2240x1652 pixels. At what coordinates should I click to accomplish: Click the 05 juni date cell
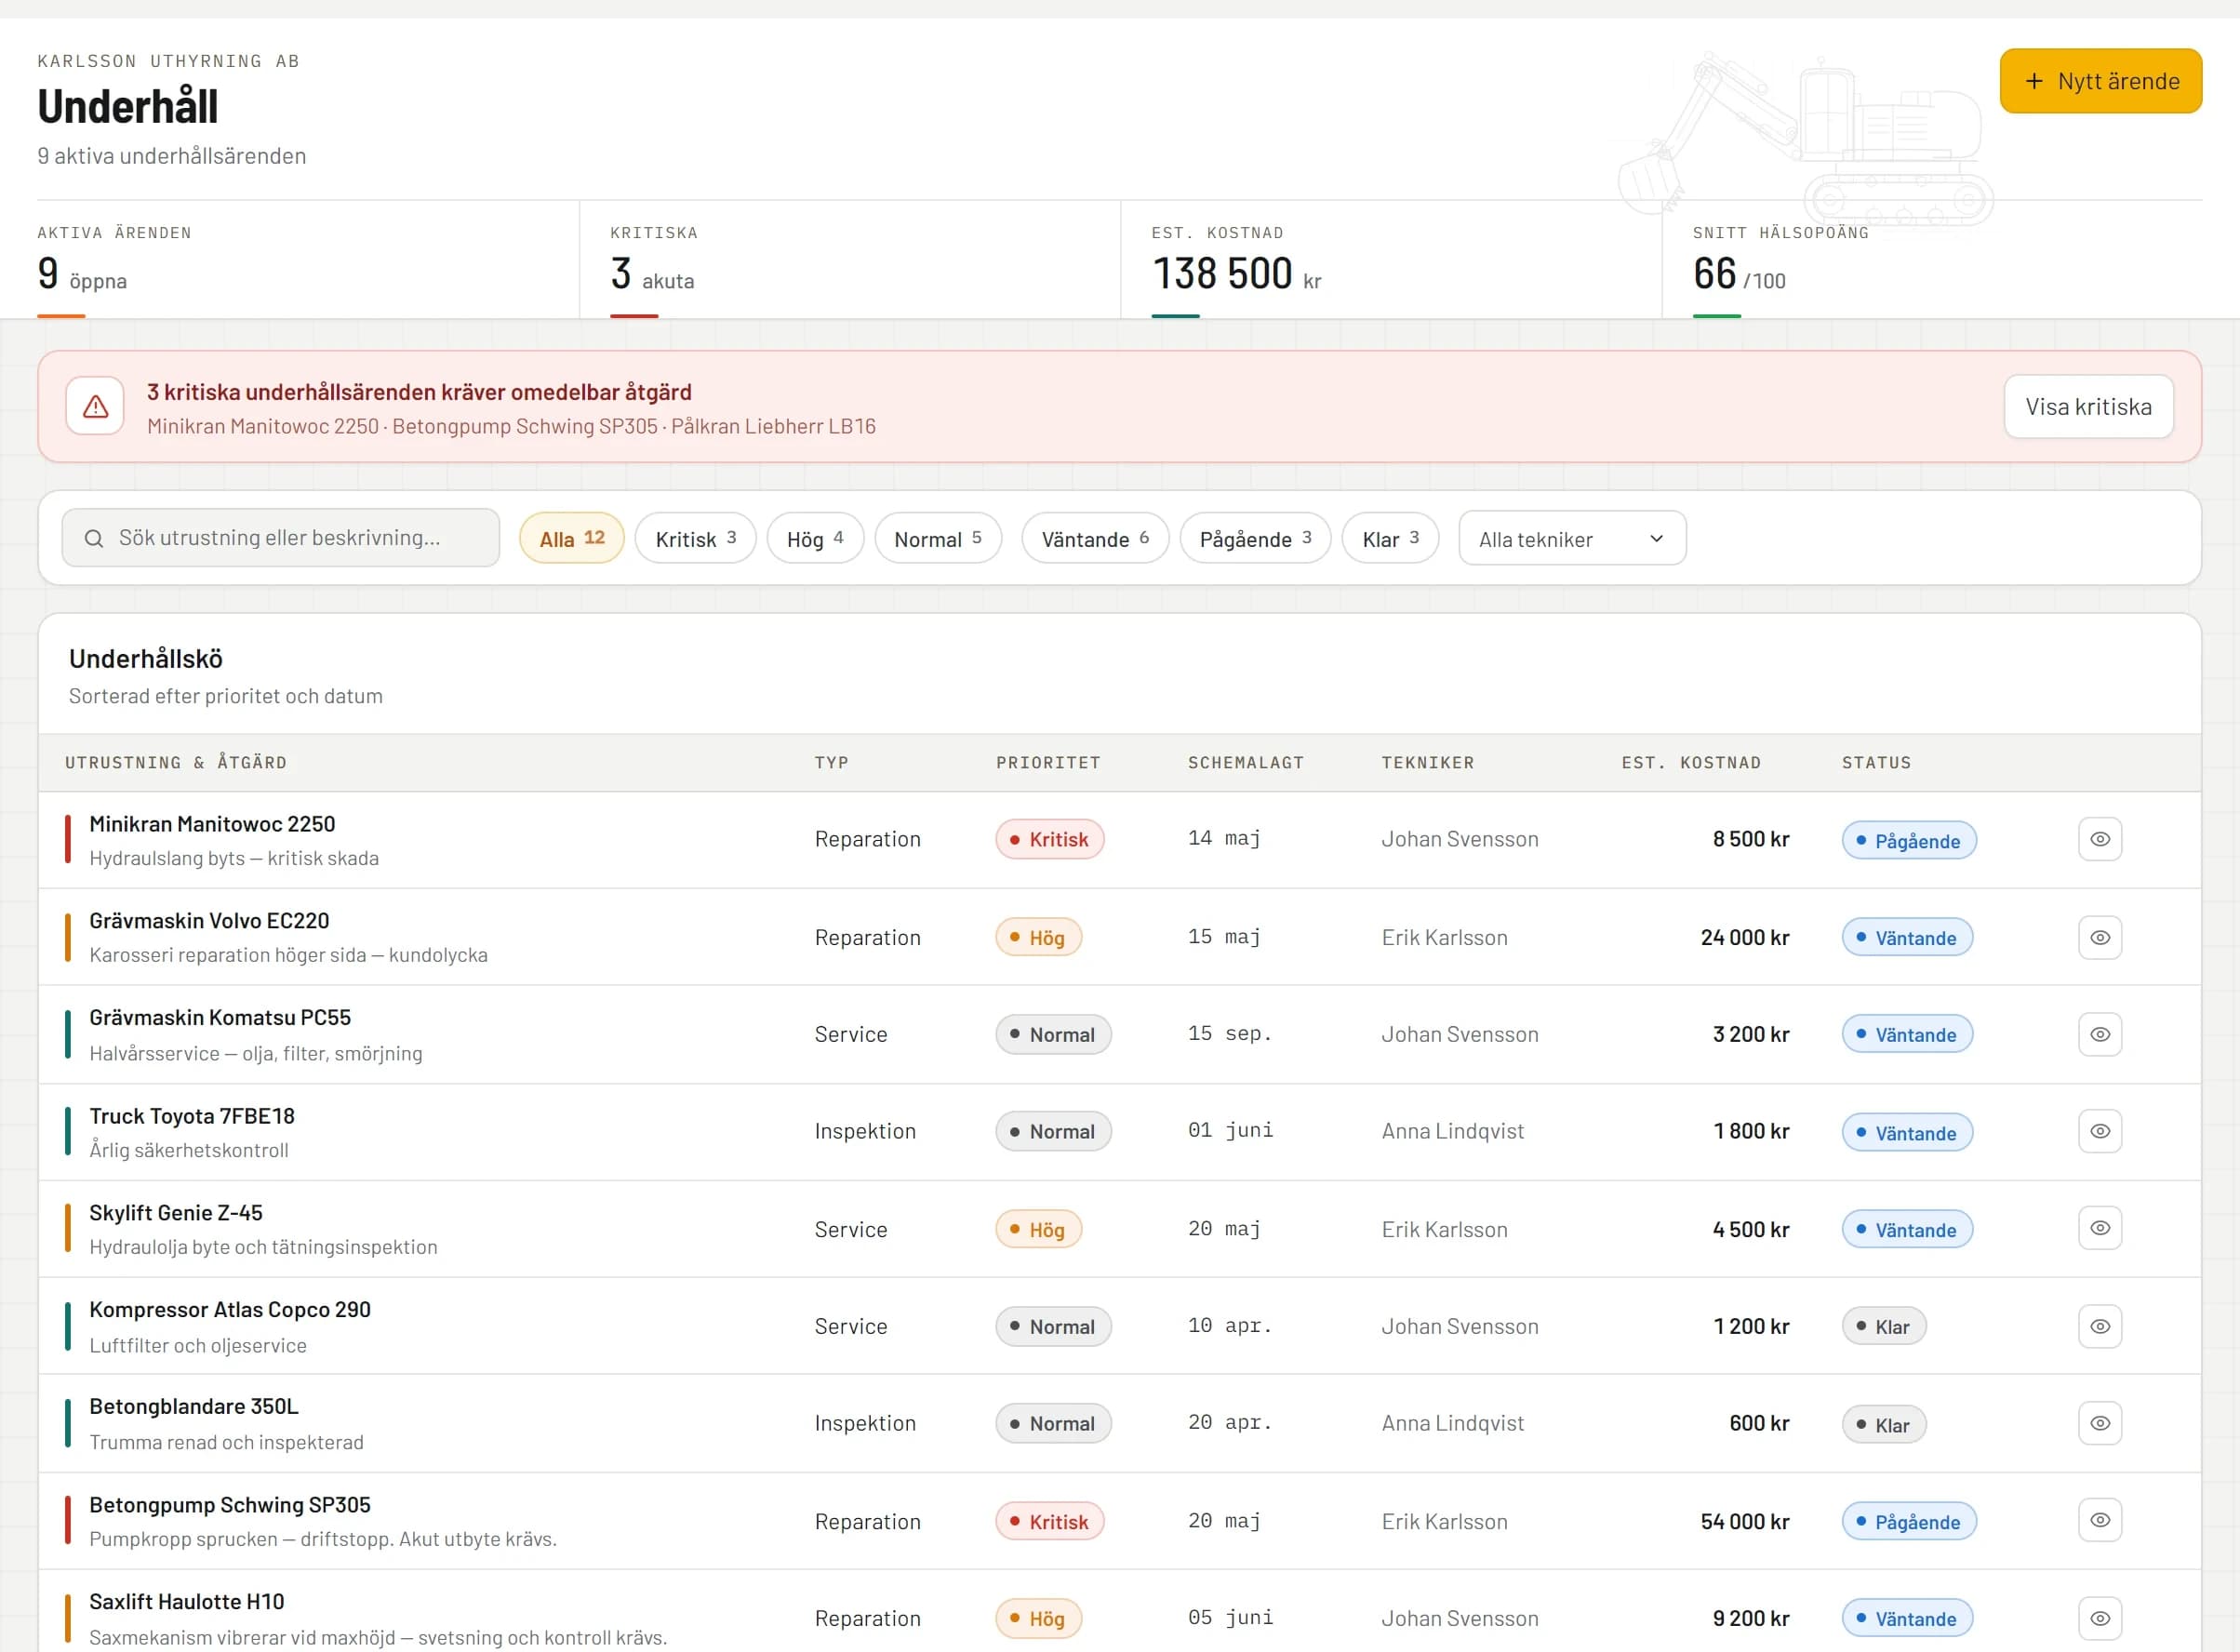click(1230, 1618)
